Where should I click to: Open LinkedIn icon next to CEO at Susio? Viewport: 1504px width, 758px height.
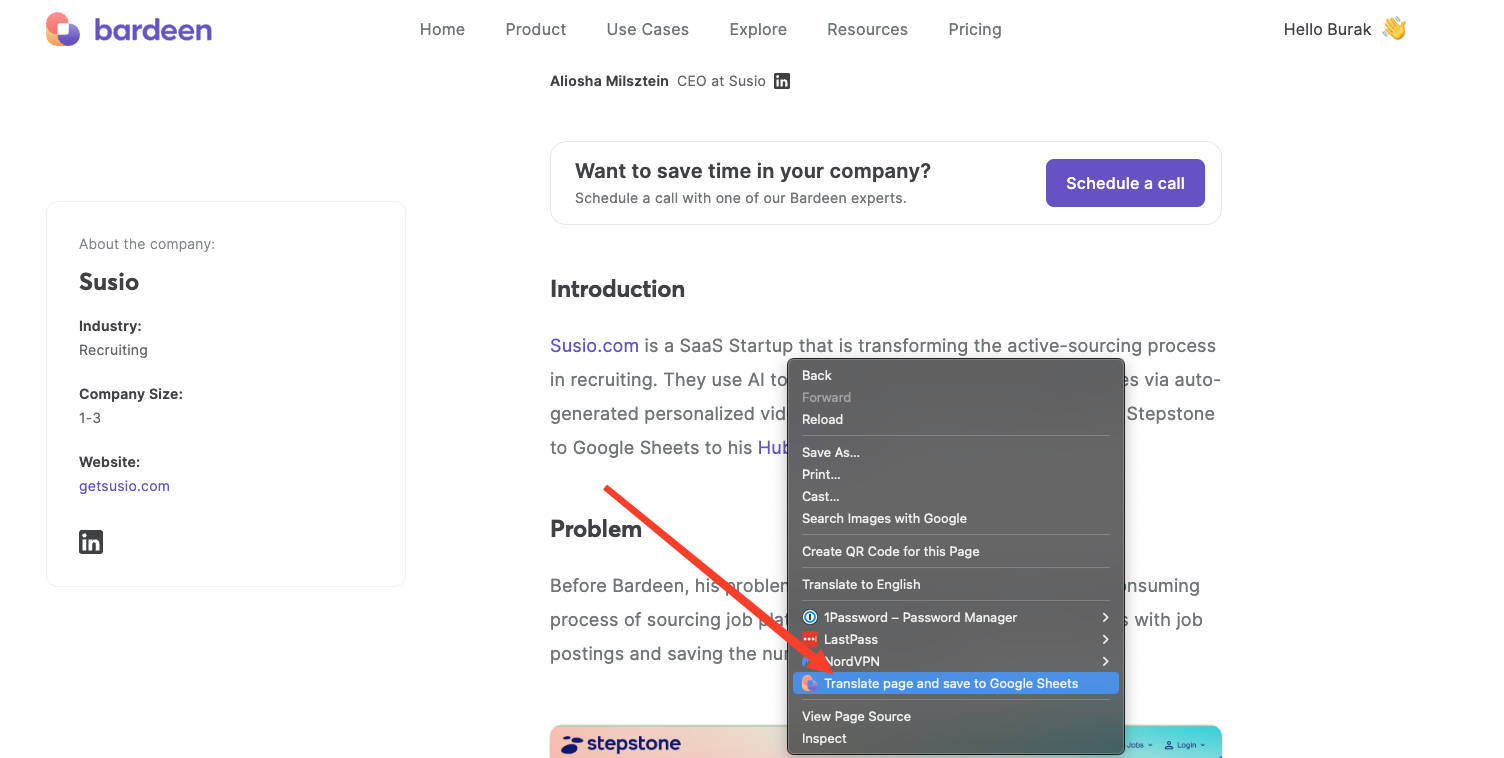pos(782,81)
